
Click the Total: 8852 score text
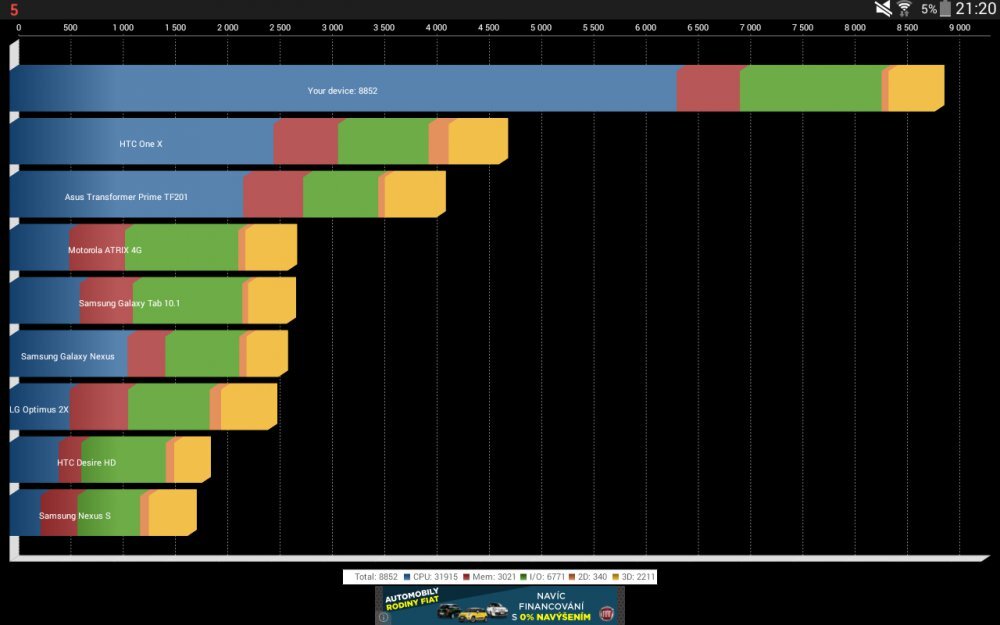pyautogui.click(x=376, y=577)
